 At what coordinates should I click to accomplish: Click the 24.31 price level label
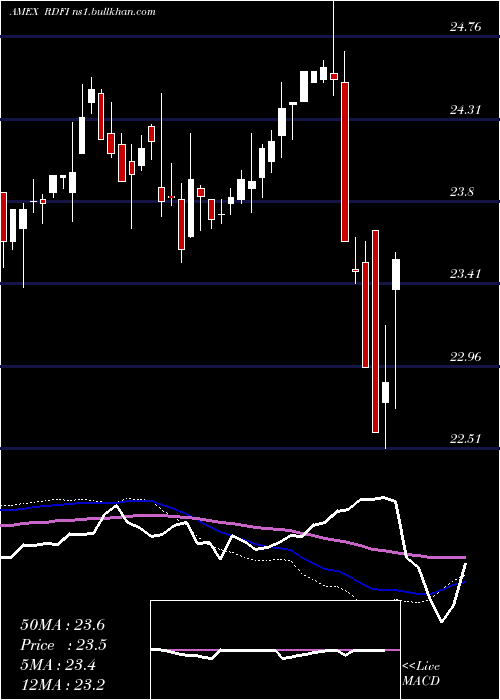(x=466, y=109)
